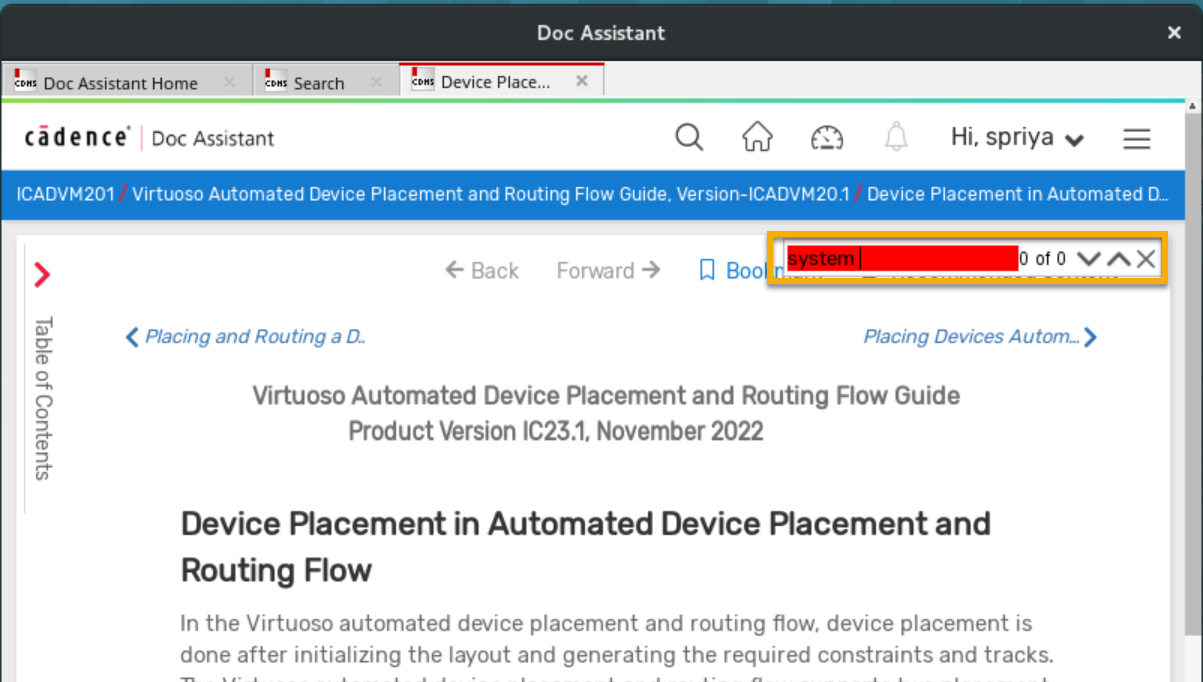This screenshot has height=682, width=1203.
Task: Jump to next find match arrow
Action: coord(1089,259)
